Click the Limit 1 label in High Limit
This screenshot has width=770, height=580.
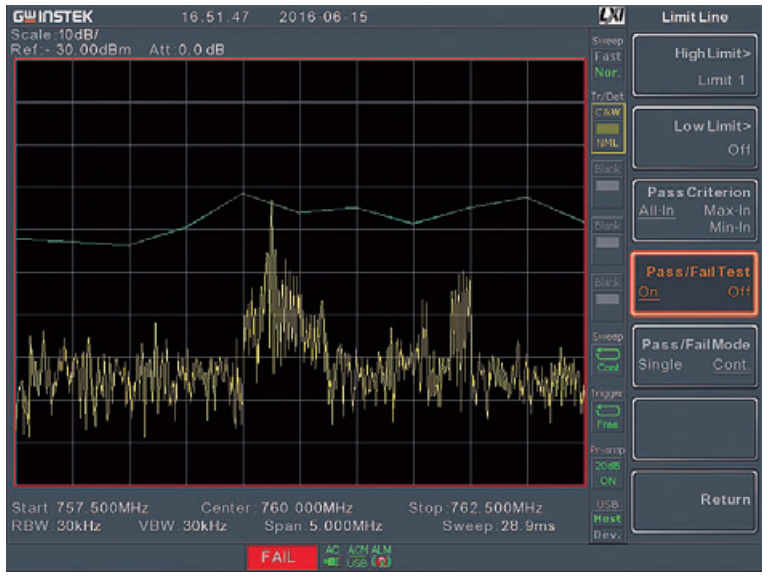pyautogui.click(x=721, y=80)
